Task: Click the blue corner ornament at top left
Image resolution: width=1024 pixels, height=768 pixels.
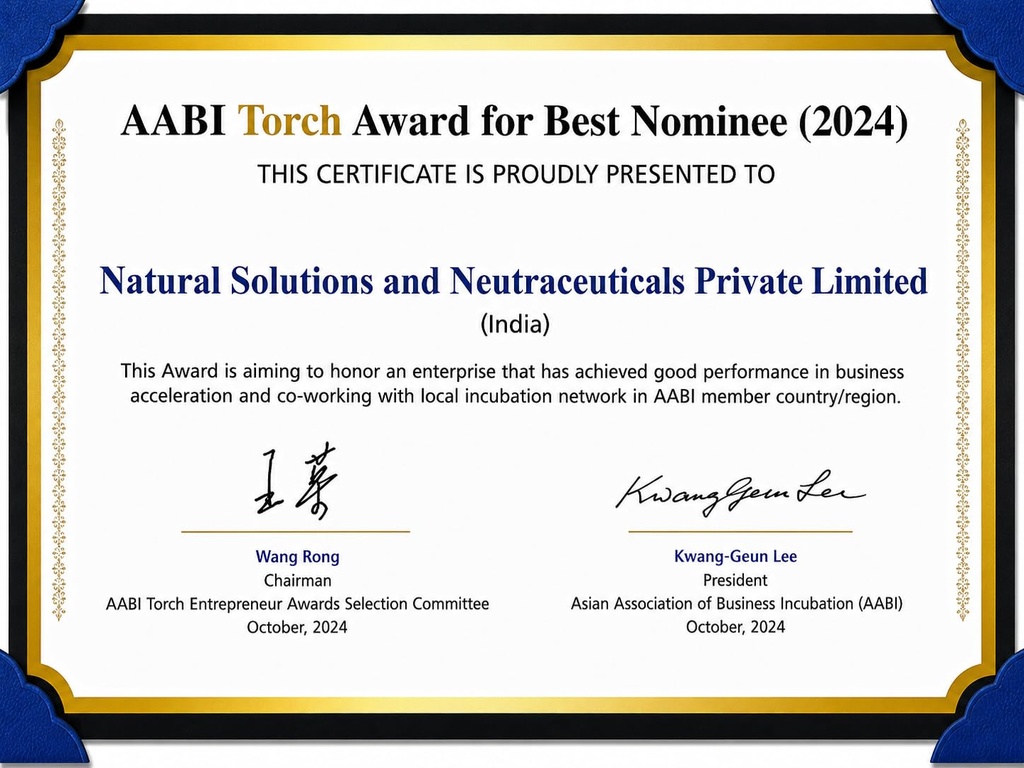Action: (38, 40)
